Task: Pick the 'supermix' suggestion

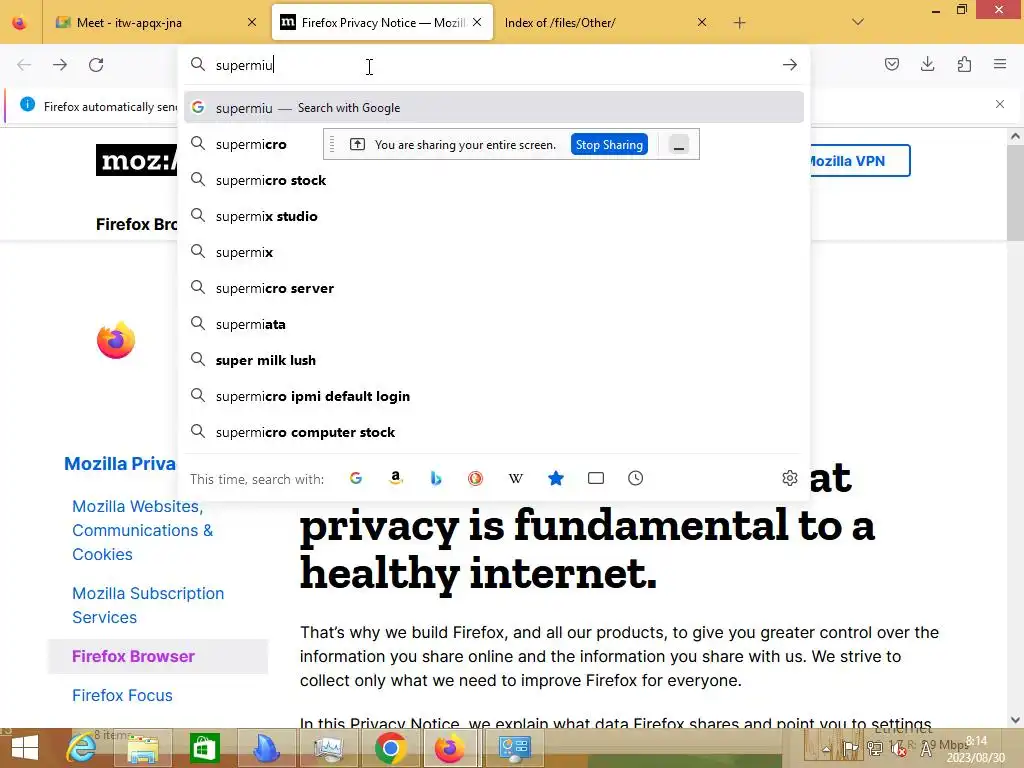Action: (494, 252)
